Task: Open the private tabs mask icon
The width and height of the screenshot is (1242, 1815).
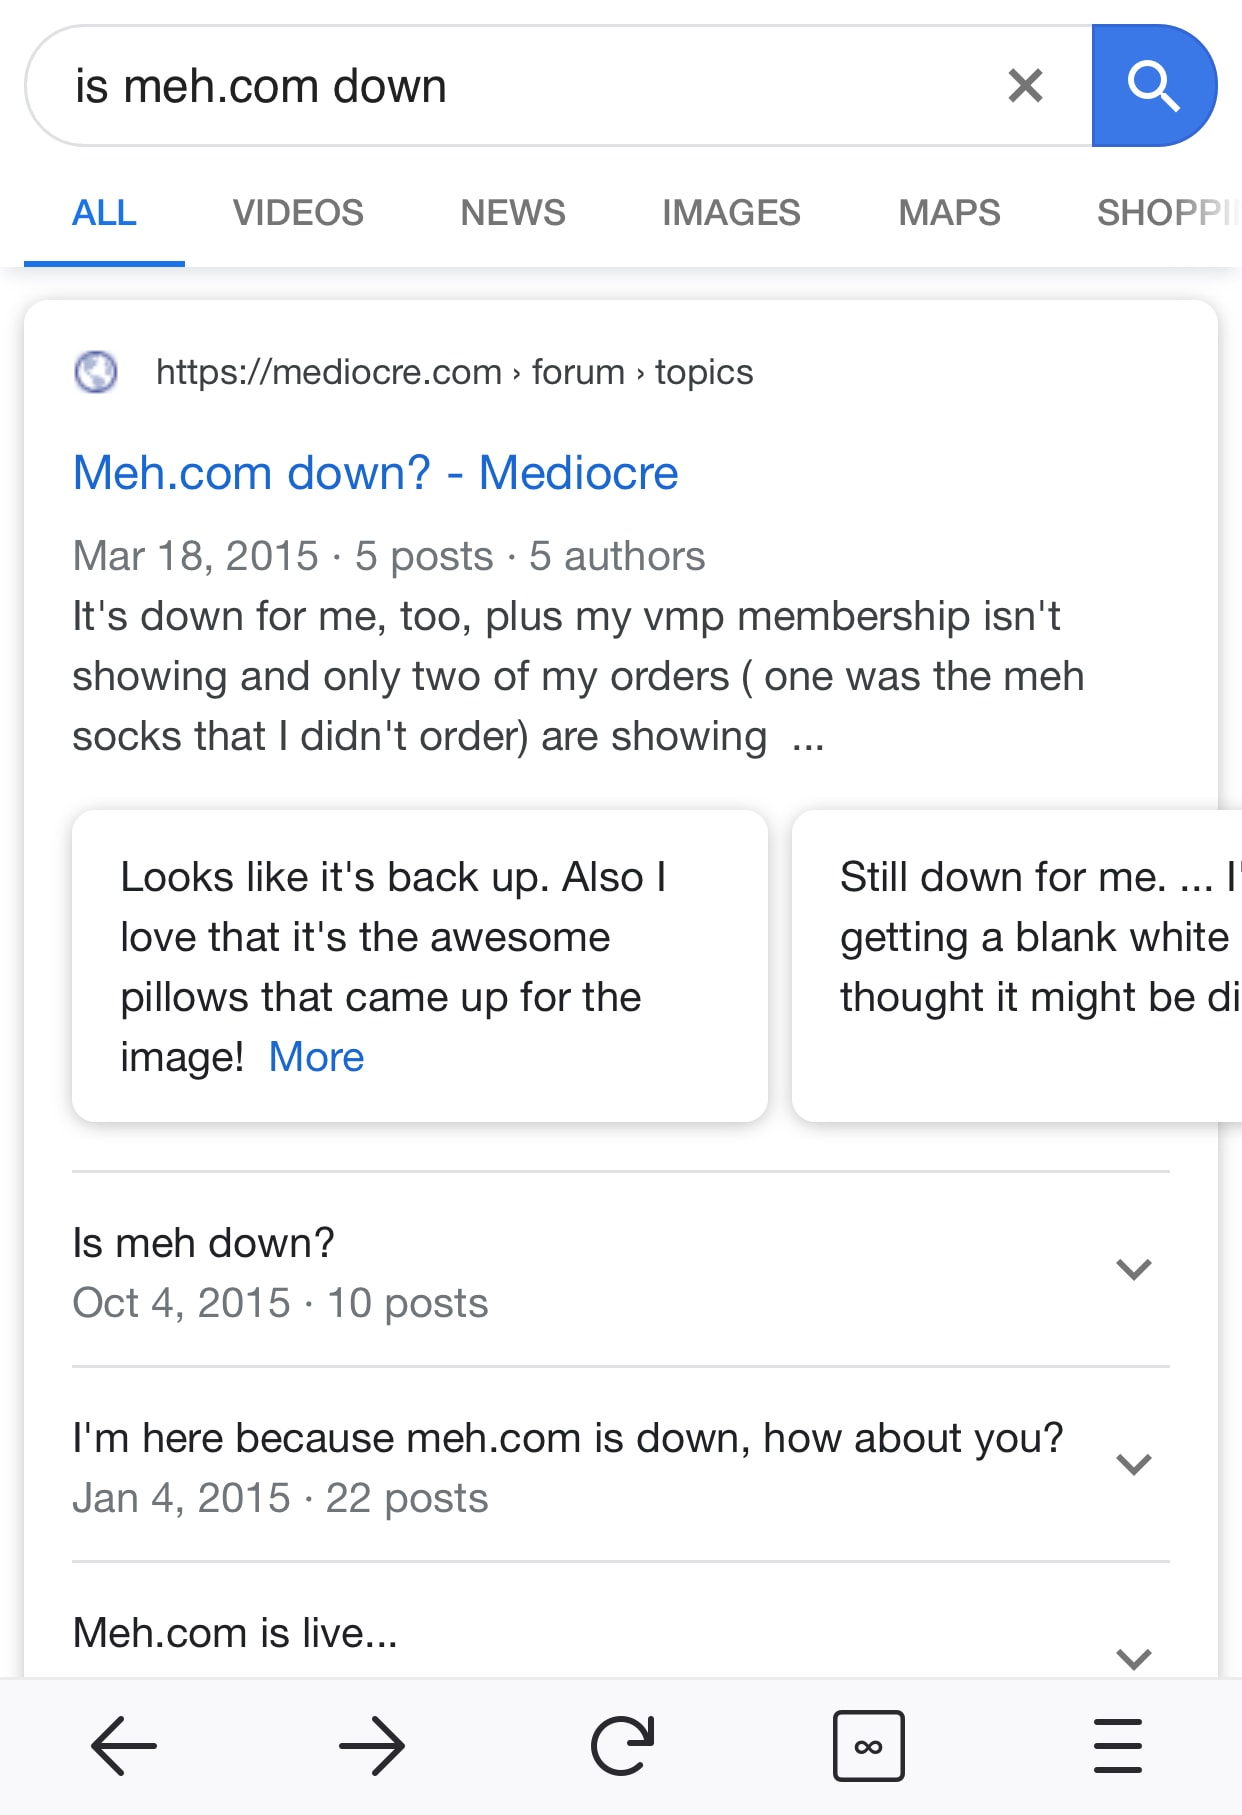Action: pyautogui.click(x=868, y=1746)
